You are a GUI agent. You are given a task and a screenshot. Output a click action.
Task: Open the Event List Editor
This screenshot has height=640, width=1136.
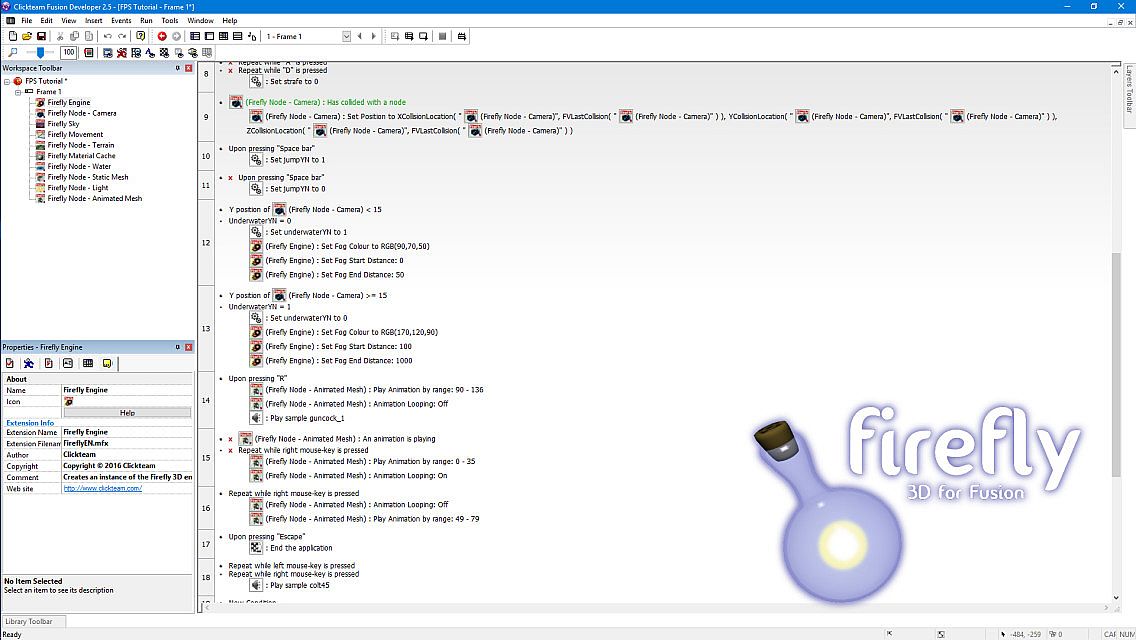(238, 36)
